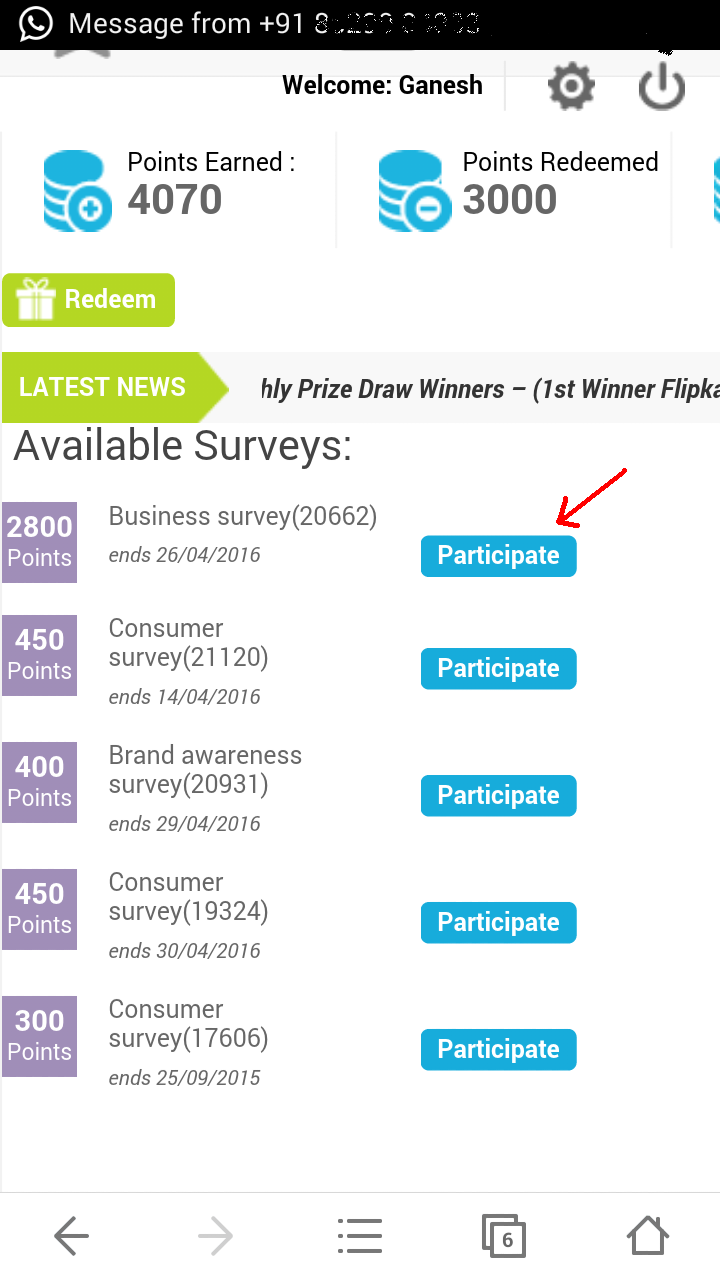Participate in Consumer survey(21120)
Image resolution: width=720 pixels, height=1280 pixels.
(498, 669)
